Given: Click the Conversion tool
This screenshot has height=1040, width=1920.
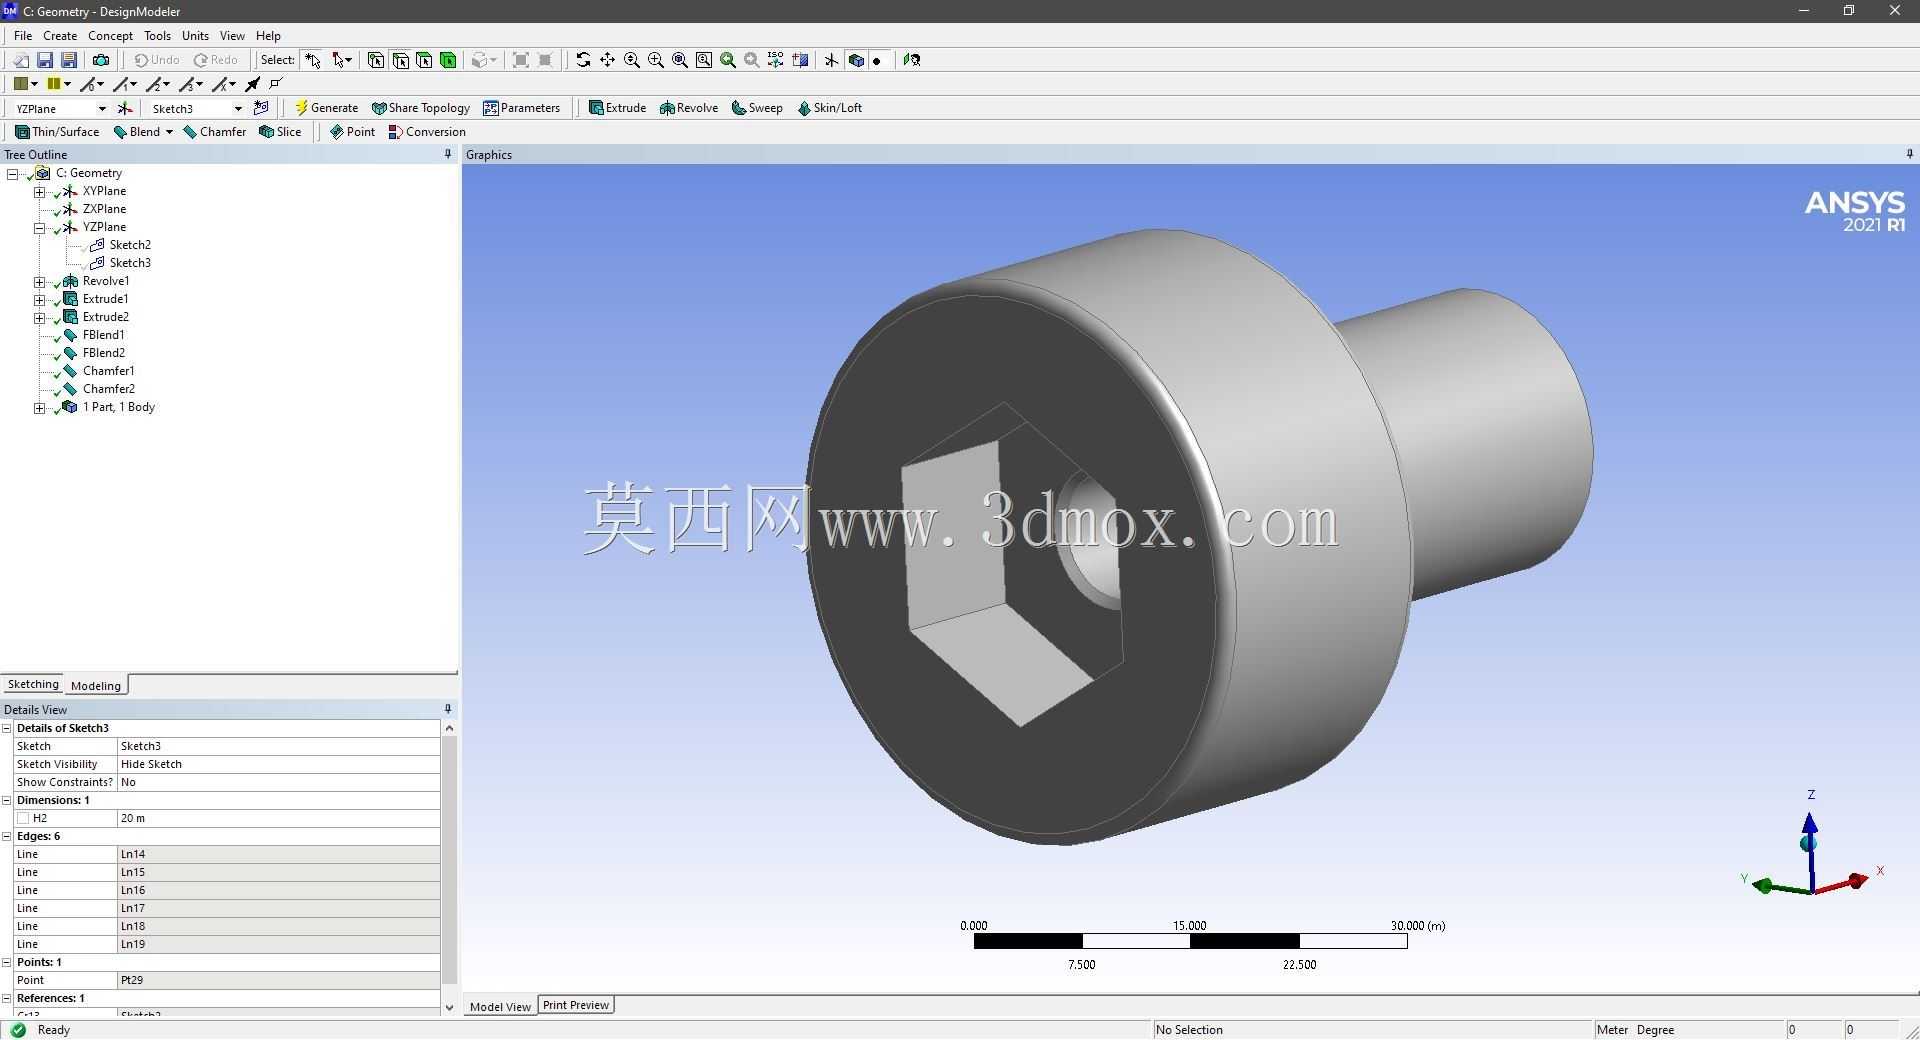Looking at the screenshot, I should tap(427, 132).
